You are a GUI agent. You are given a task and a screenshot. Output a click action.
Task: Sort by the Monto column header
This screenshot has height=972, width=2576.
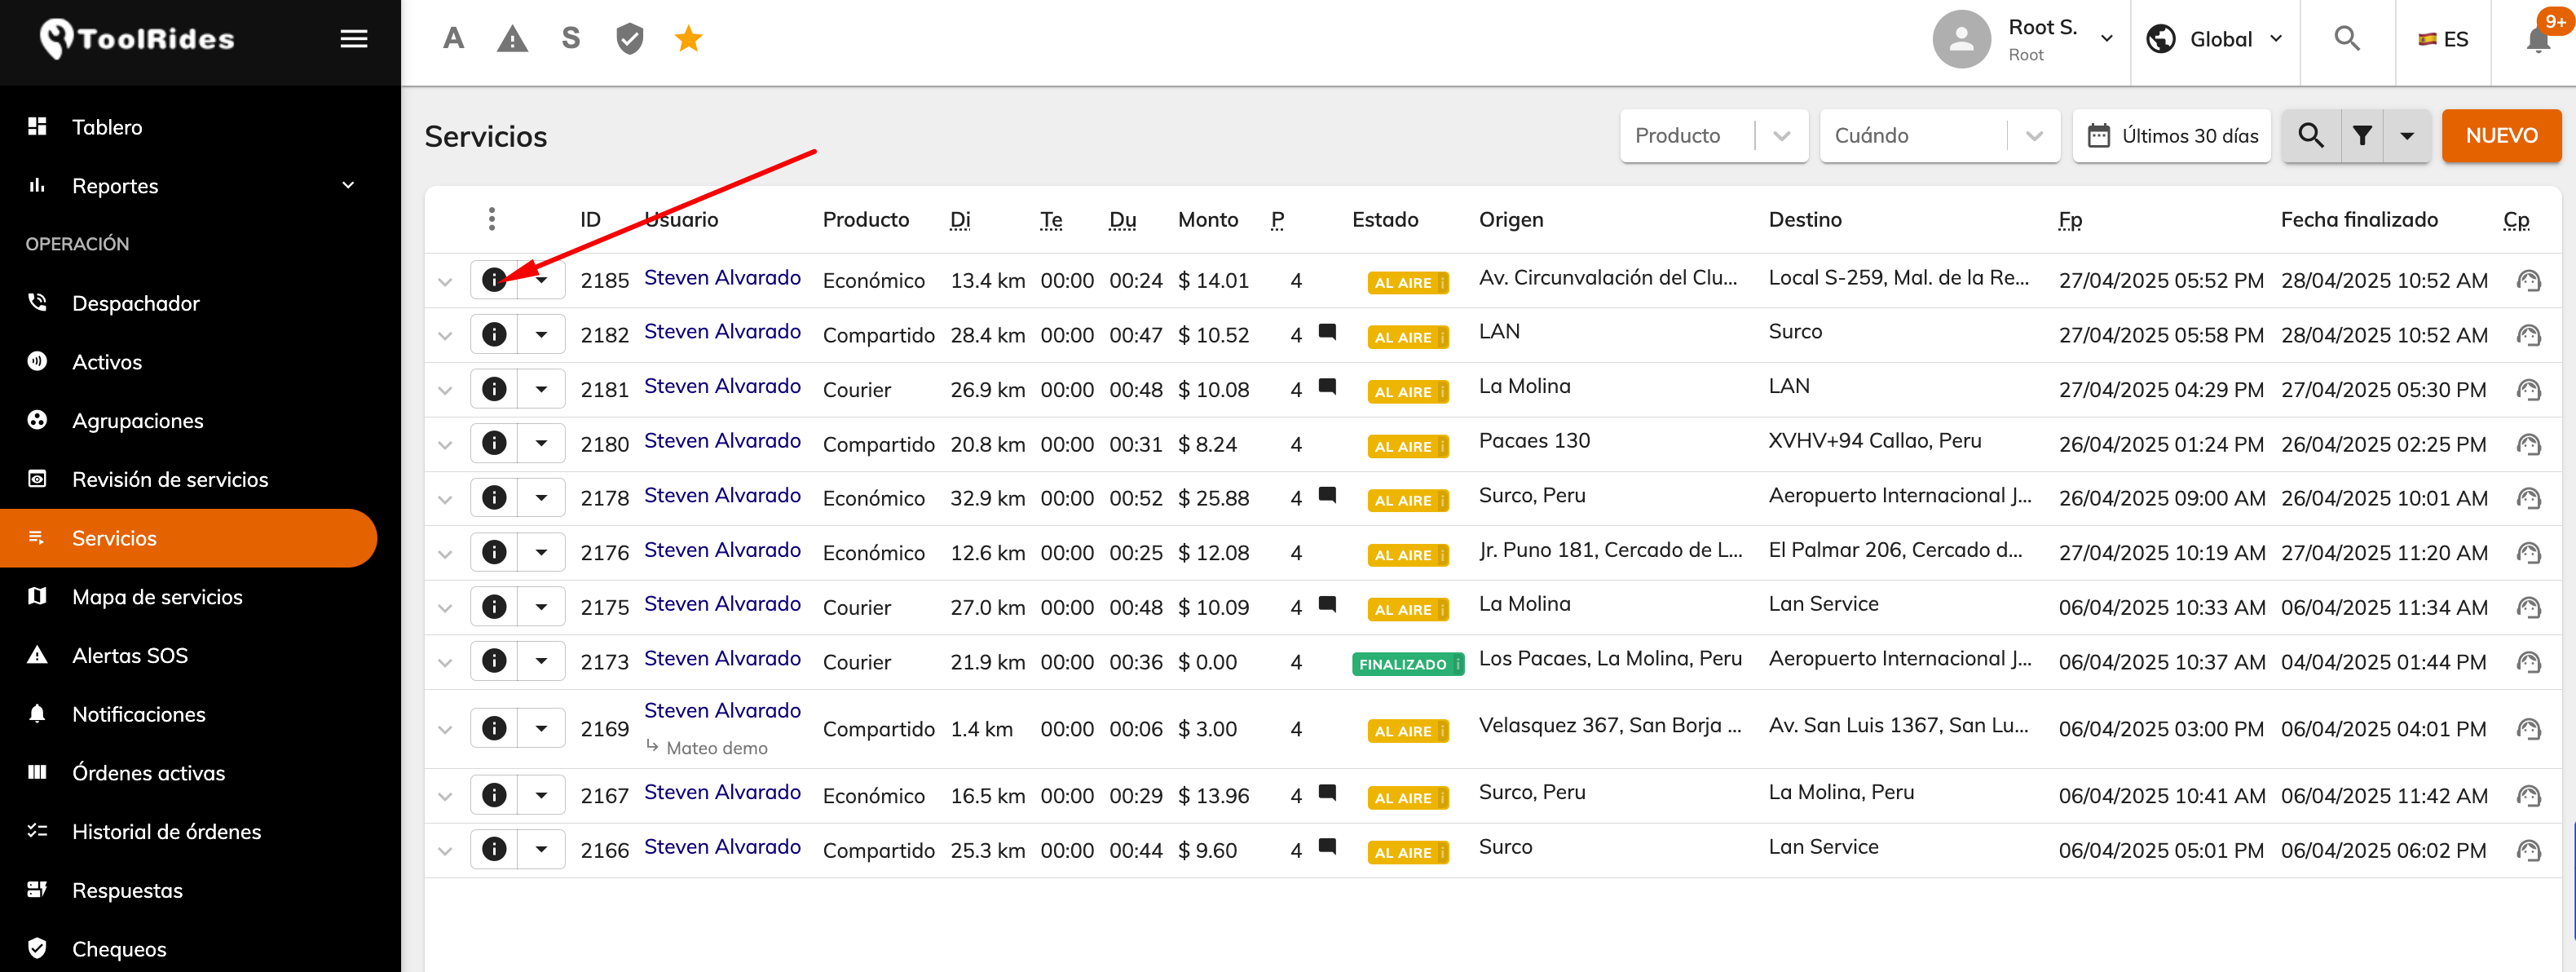(x=1208, y=220)
